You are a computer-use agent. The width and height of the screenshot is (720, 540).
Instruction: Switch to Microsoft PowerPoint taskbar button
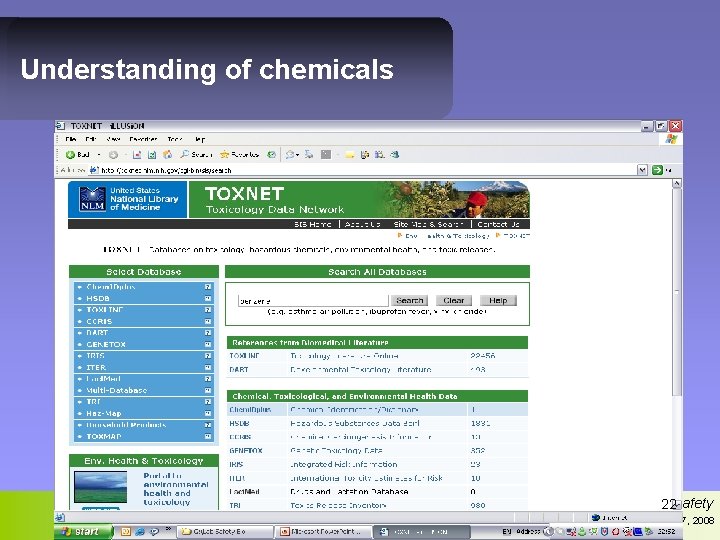pyautogui.click(x=321, y=532)
